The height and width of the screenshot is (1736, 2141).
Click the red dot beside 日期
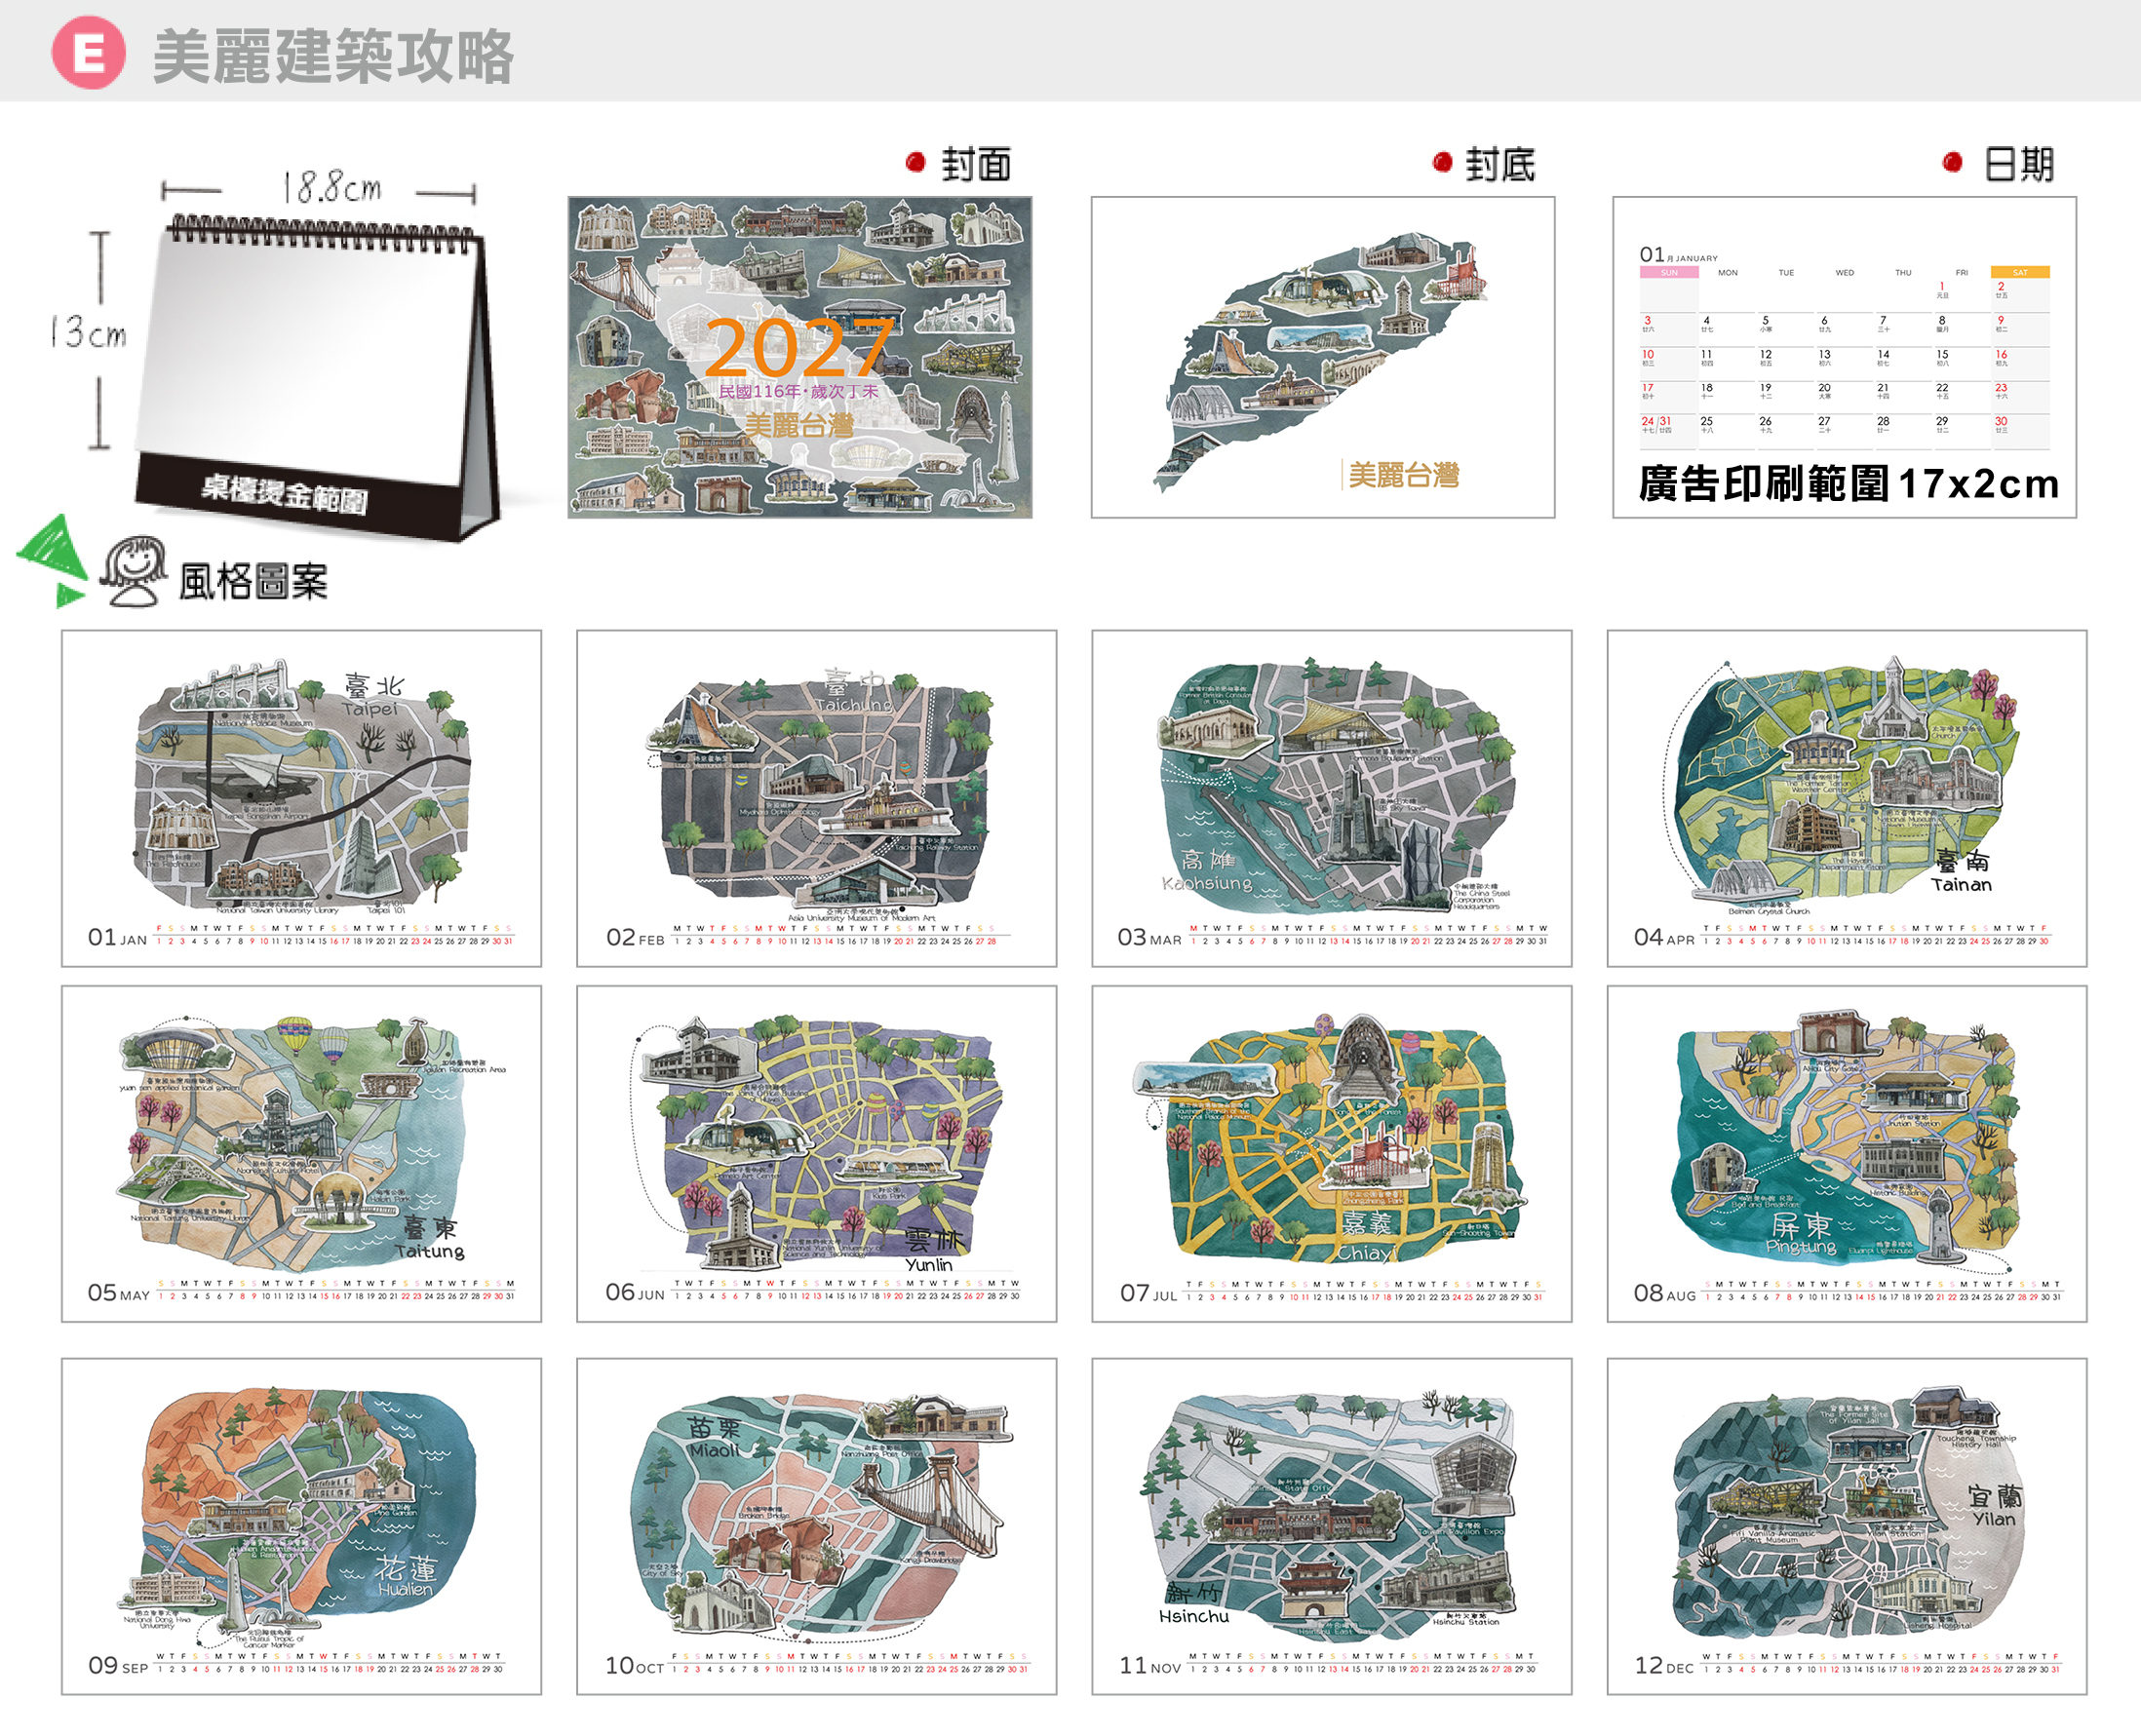click(x=1952, y=162)
